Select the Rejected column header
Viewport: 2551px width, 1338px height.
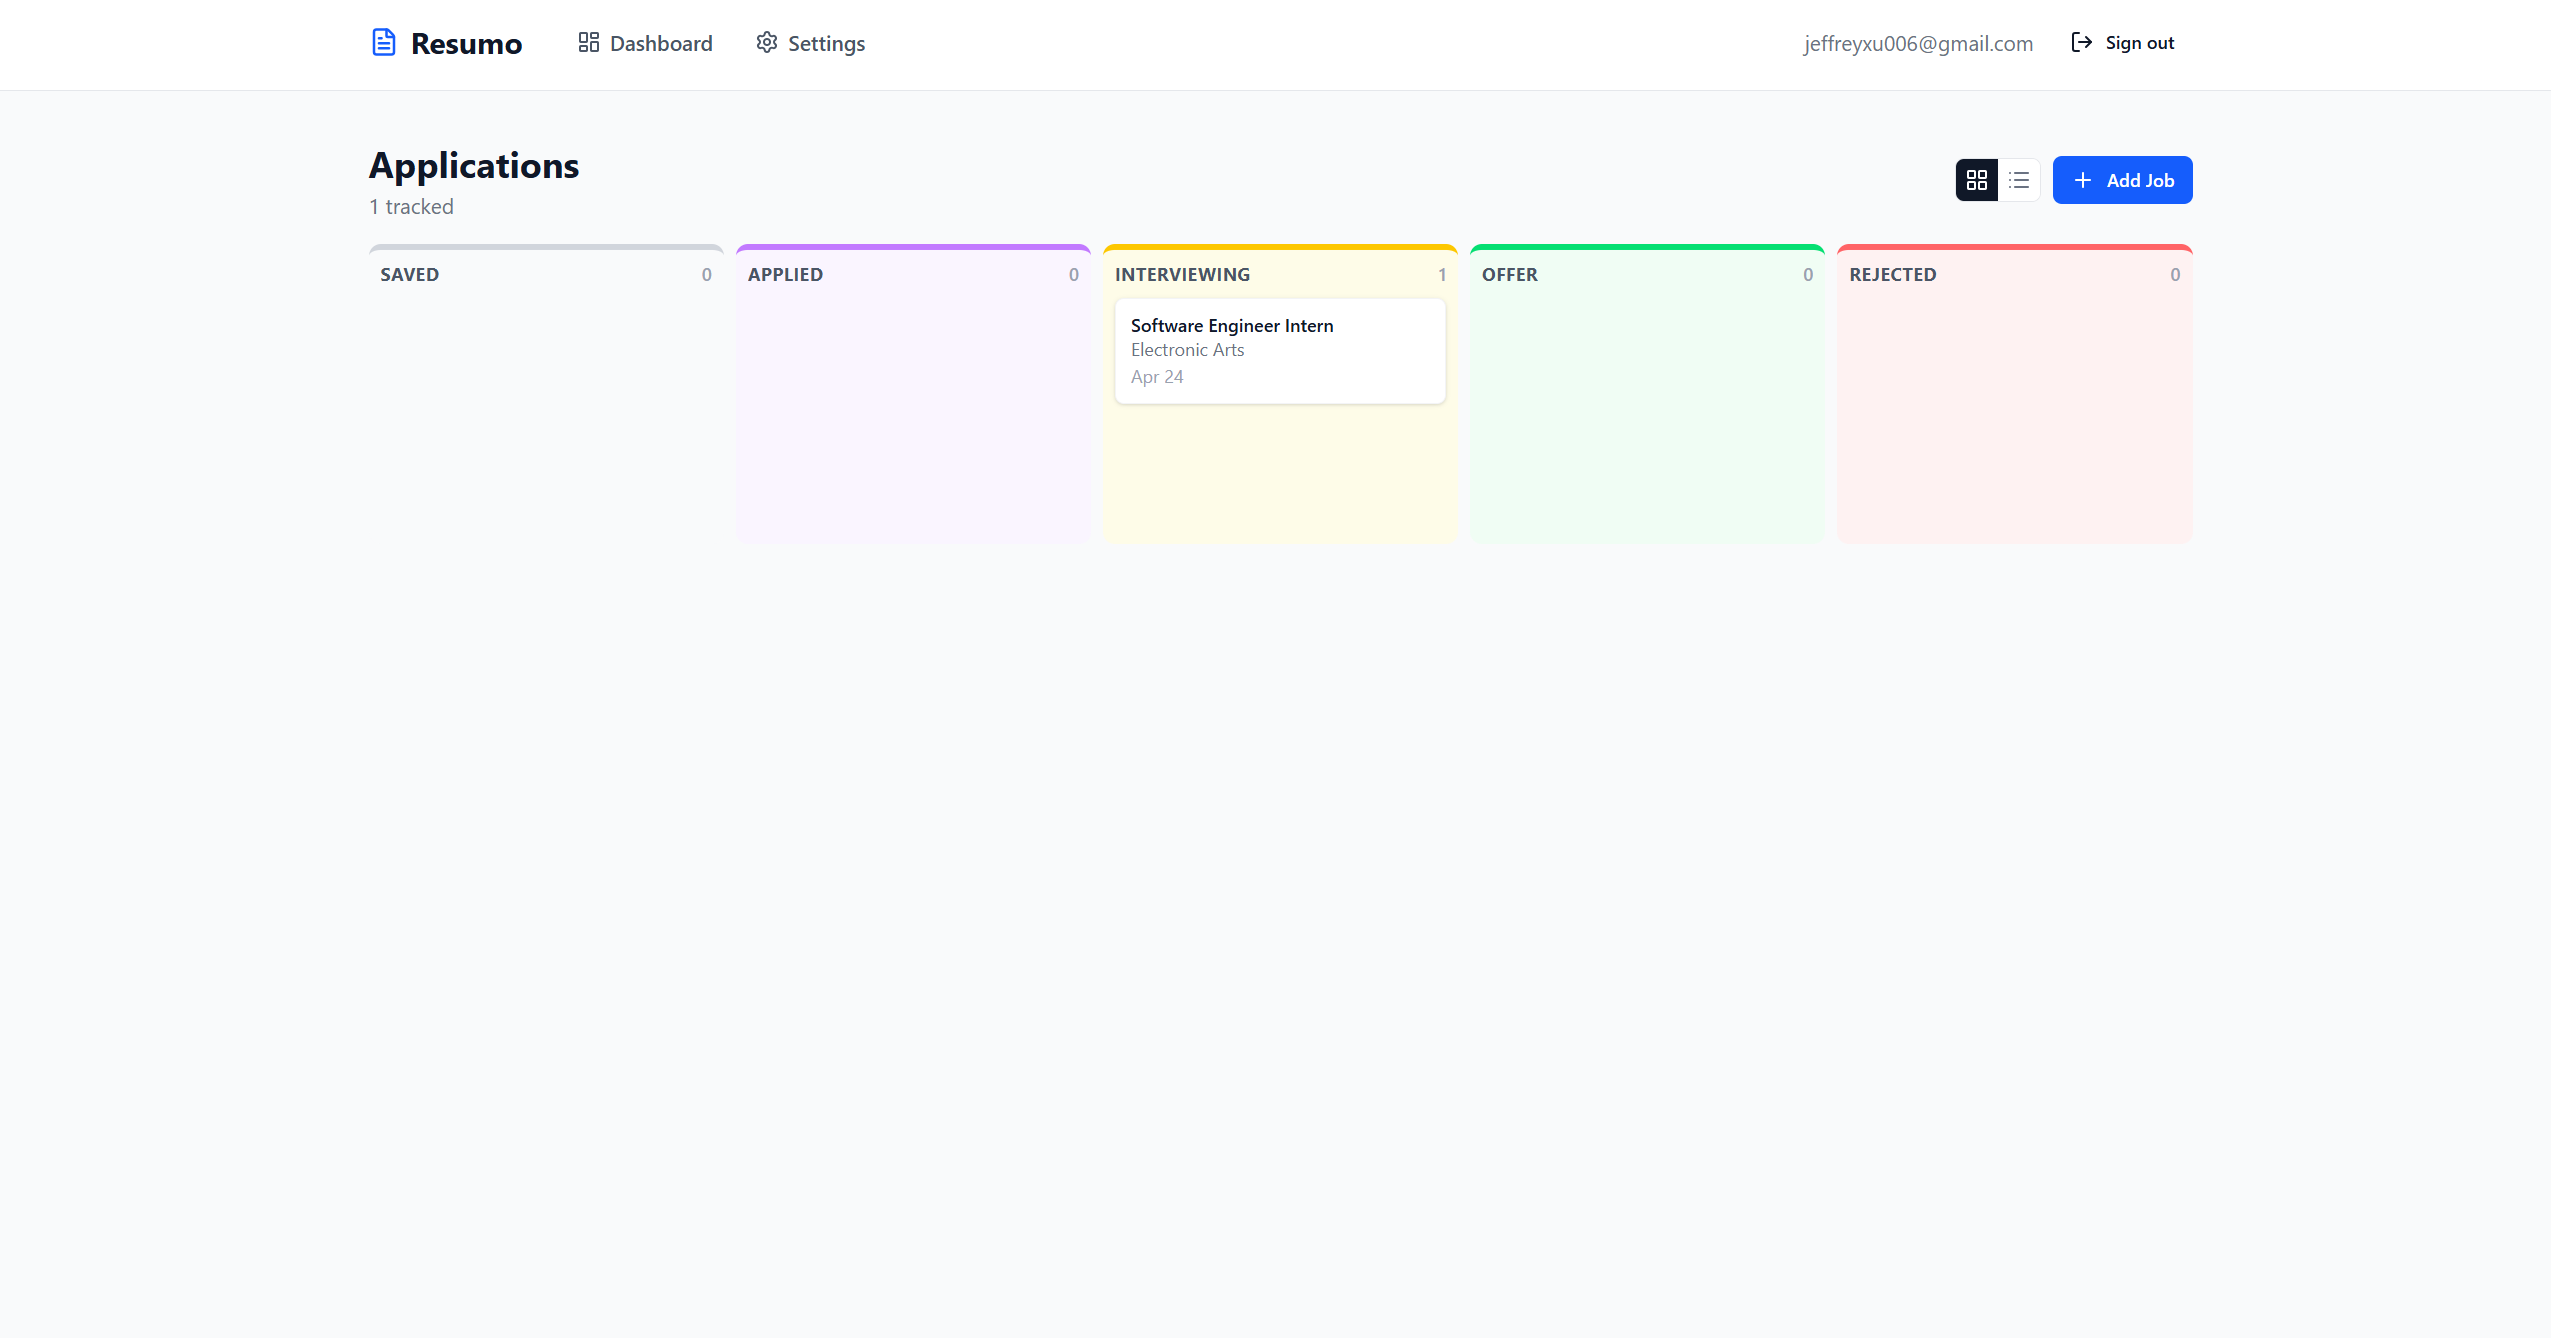point(1892,275)
